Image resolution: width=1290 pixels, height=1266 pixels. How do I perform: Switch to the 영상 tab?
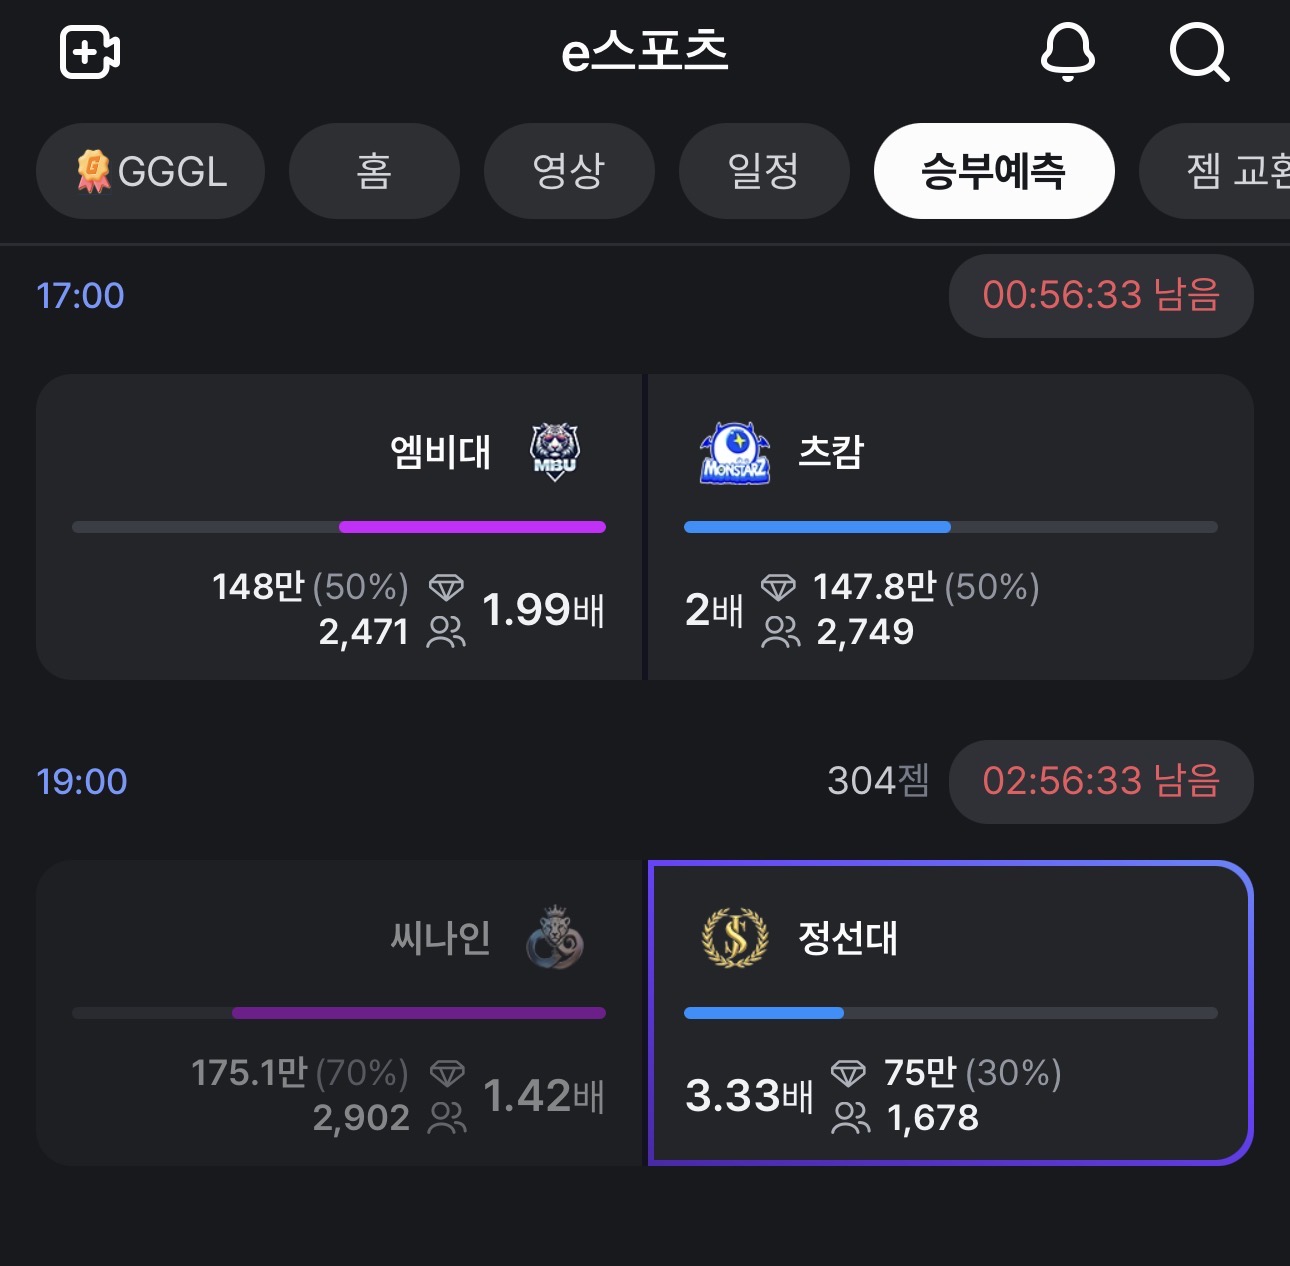tap(569, 171)
